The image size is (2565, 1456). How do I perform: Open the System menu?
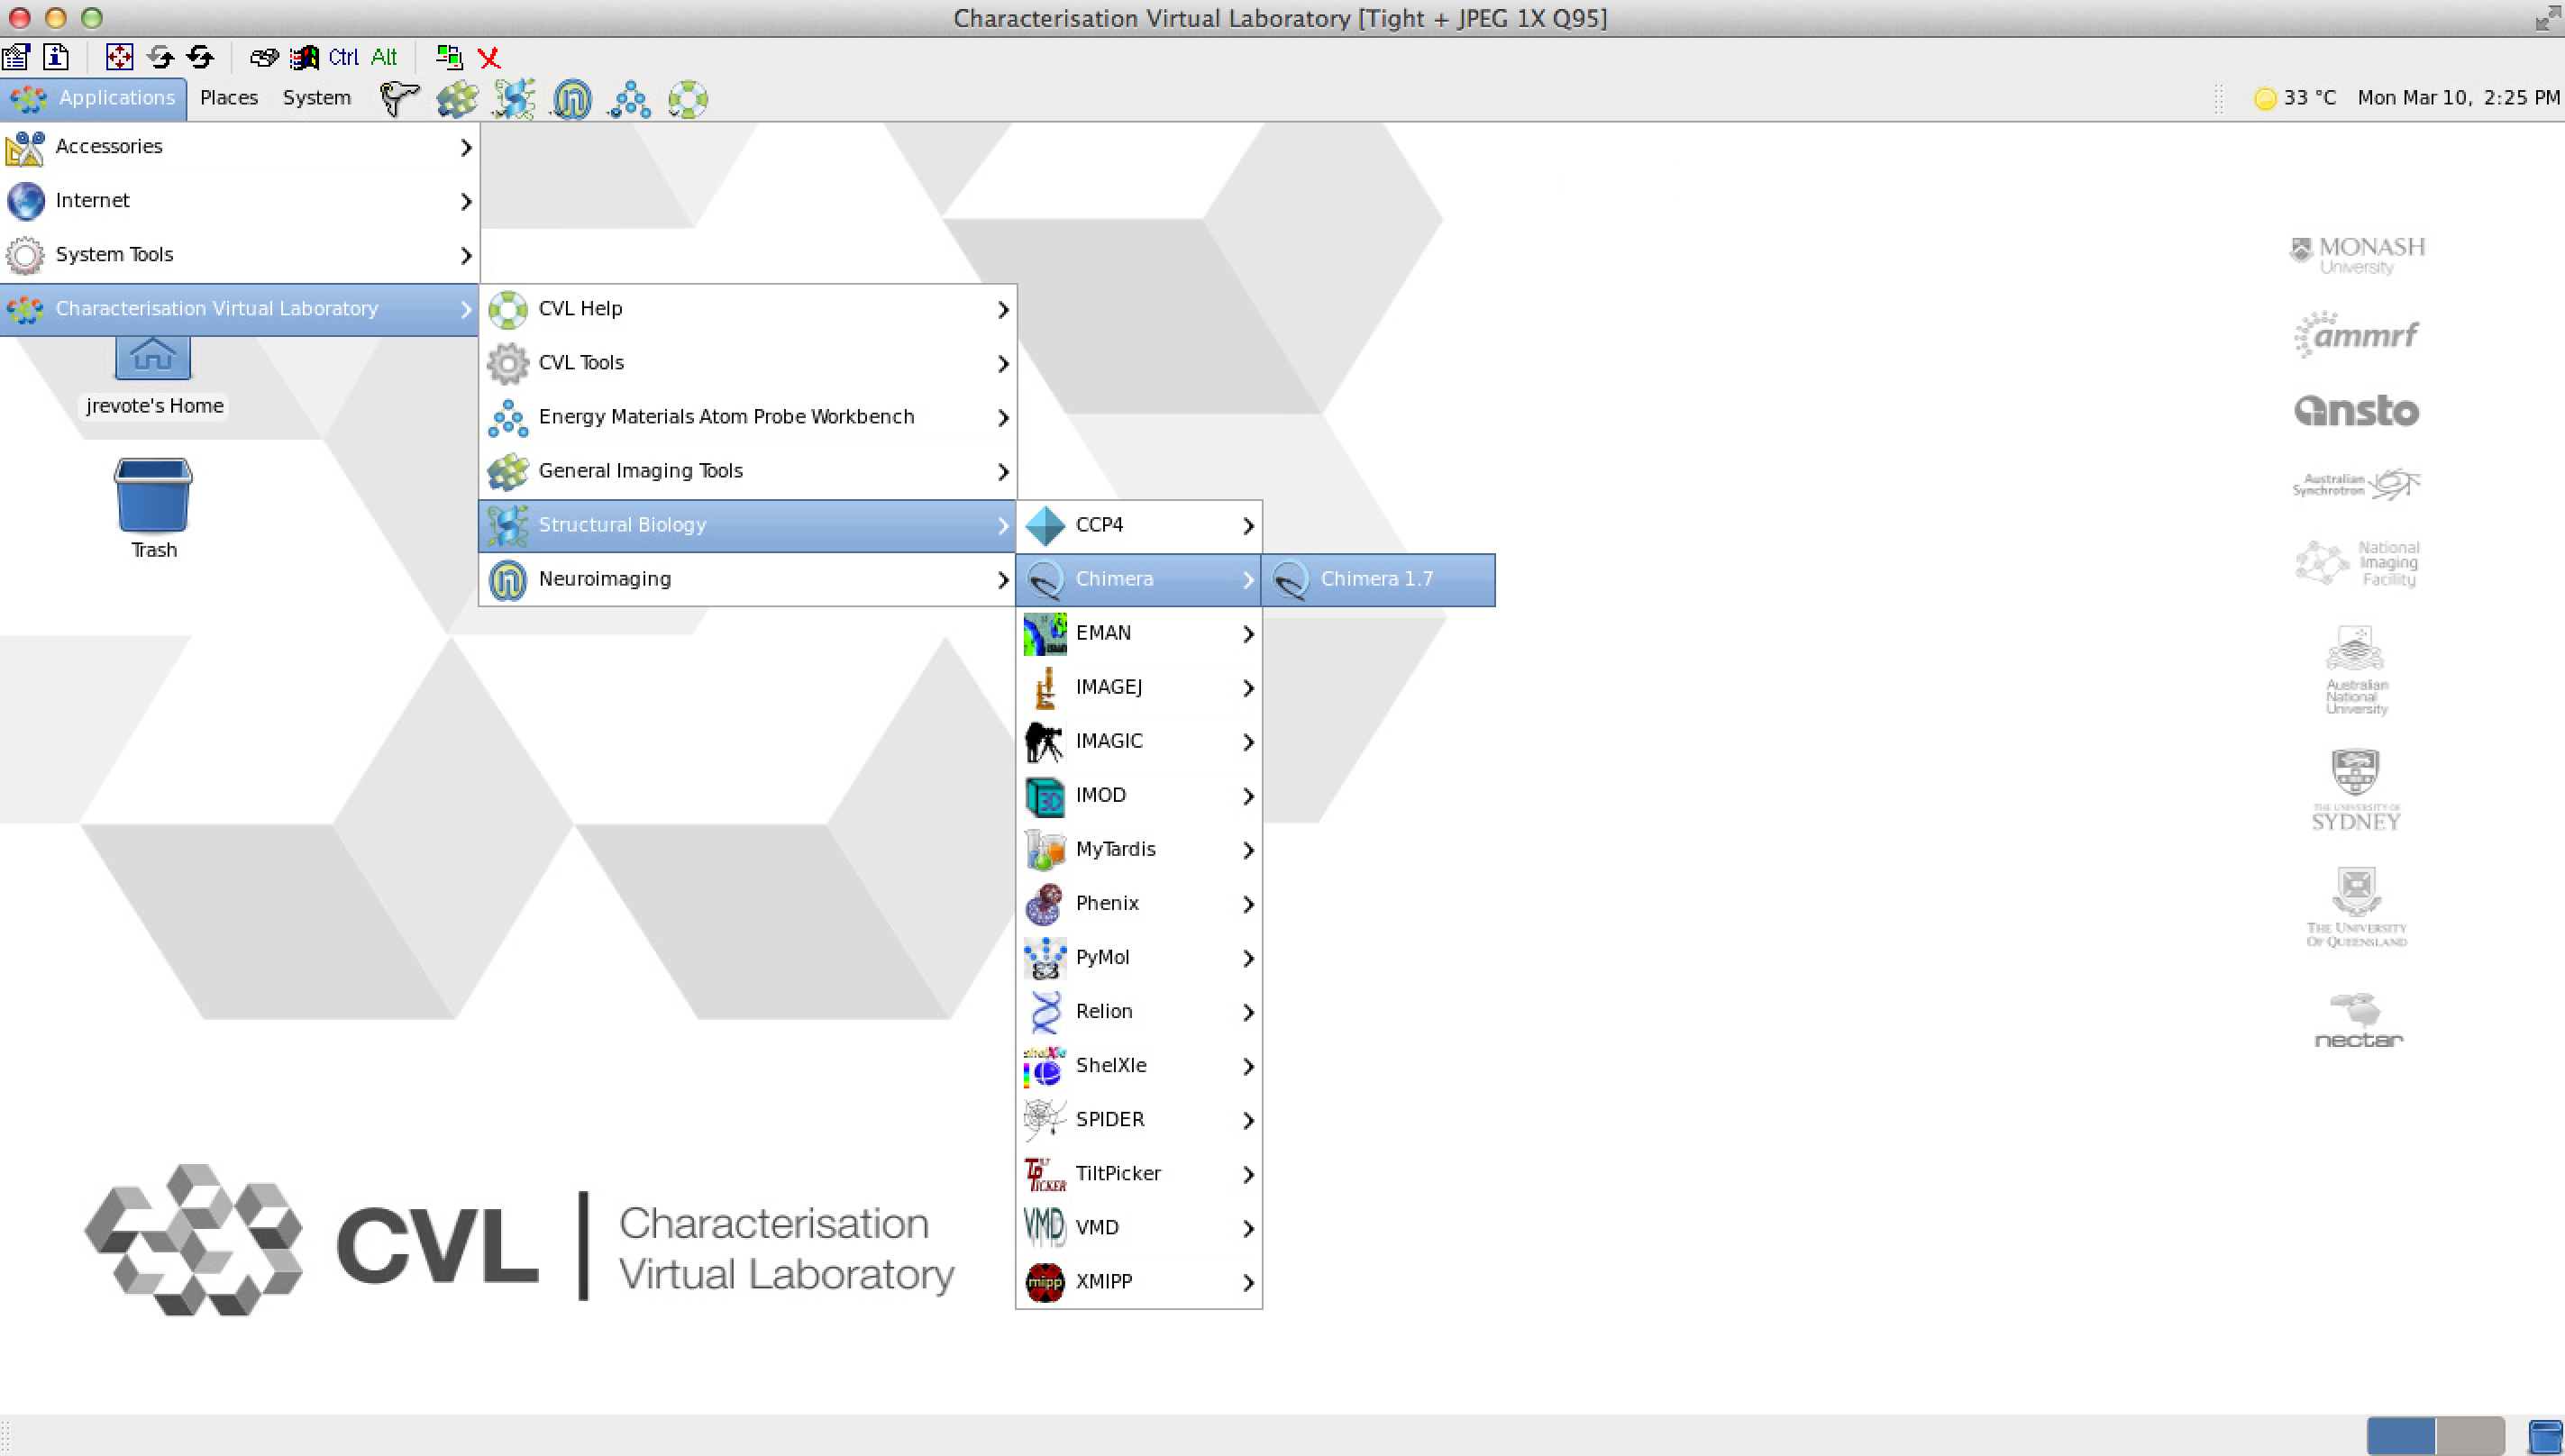(x=317, y=98)
